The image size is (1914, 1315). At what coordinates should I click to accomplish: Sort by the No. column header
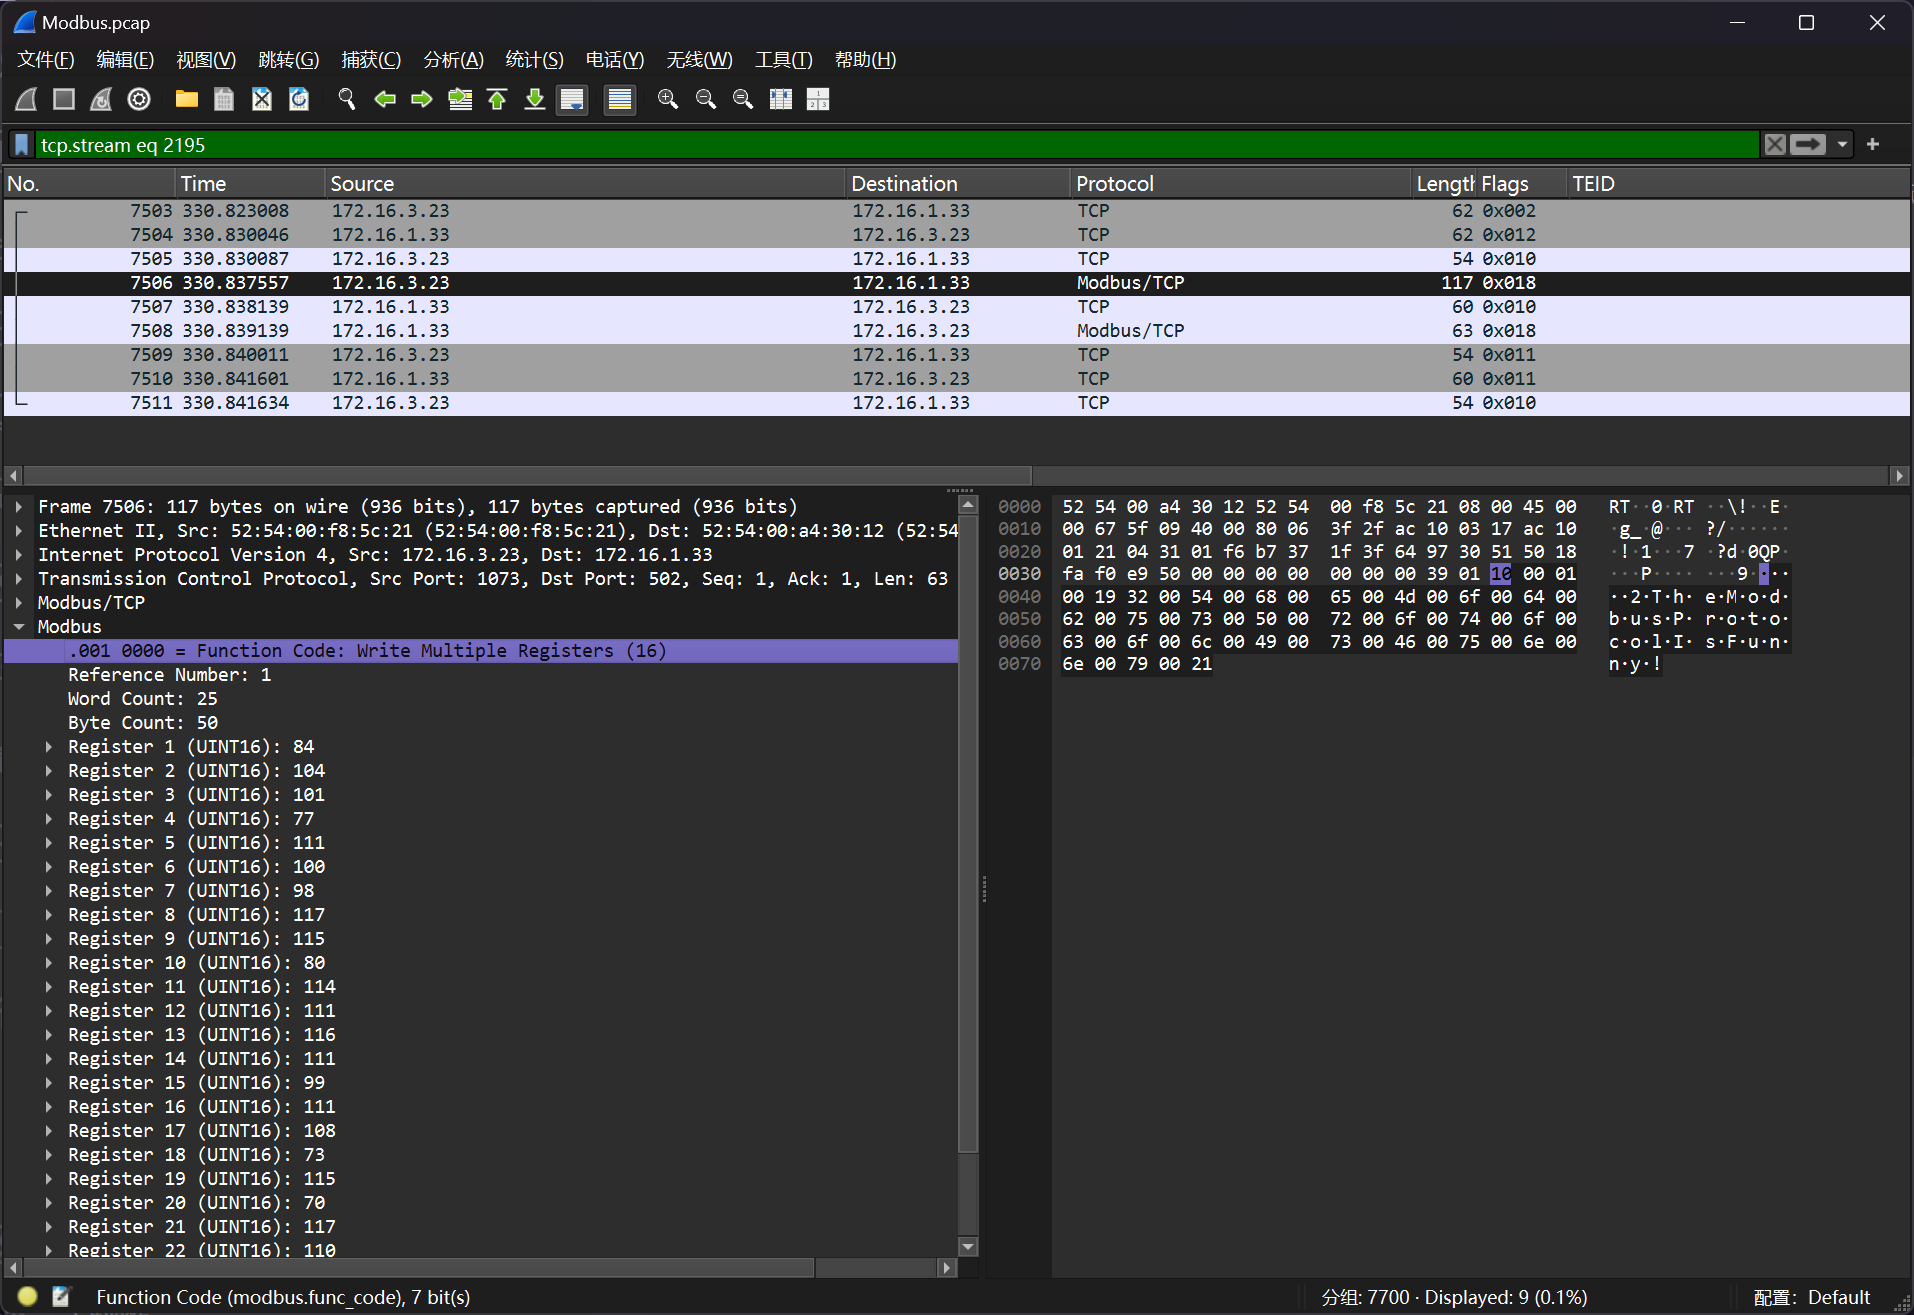[89, 184]
